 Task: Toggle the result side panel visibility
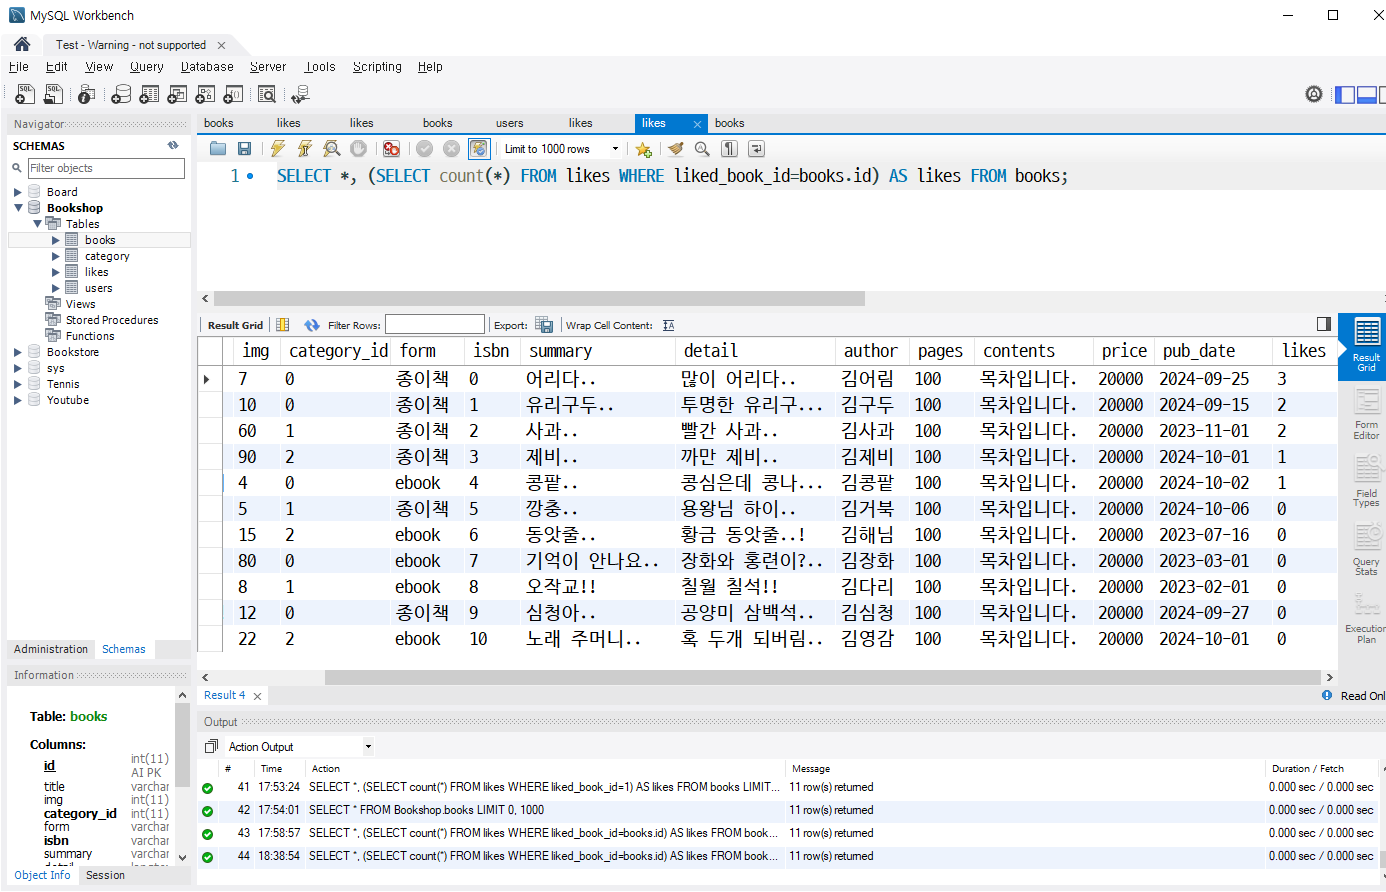point(1324,324)
